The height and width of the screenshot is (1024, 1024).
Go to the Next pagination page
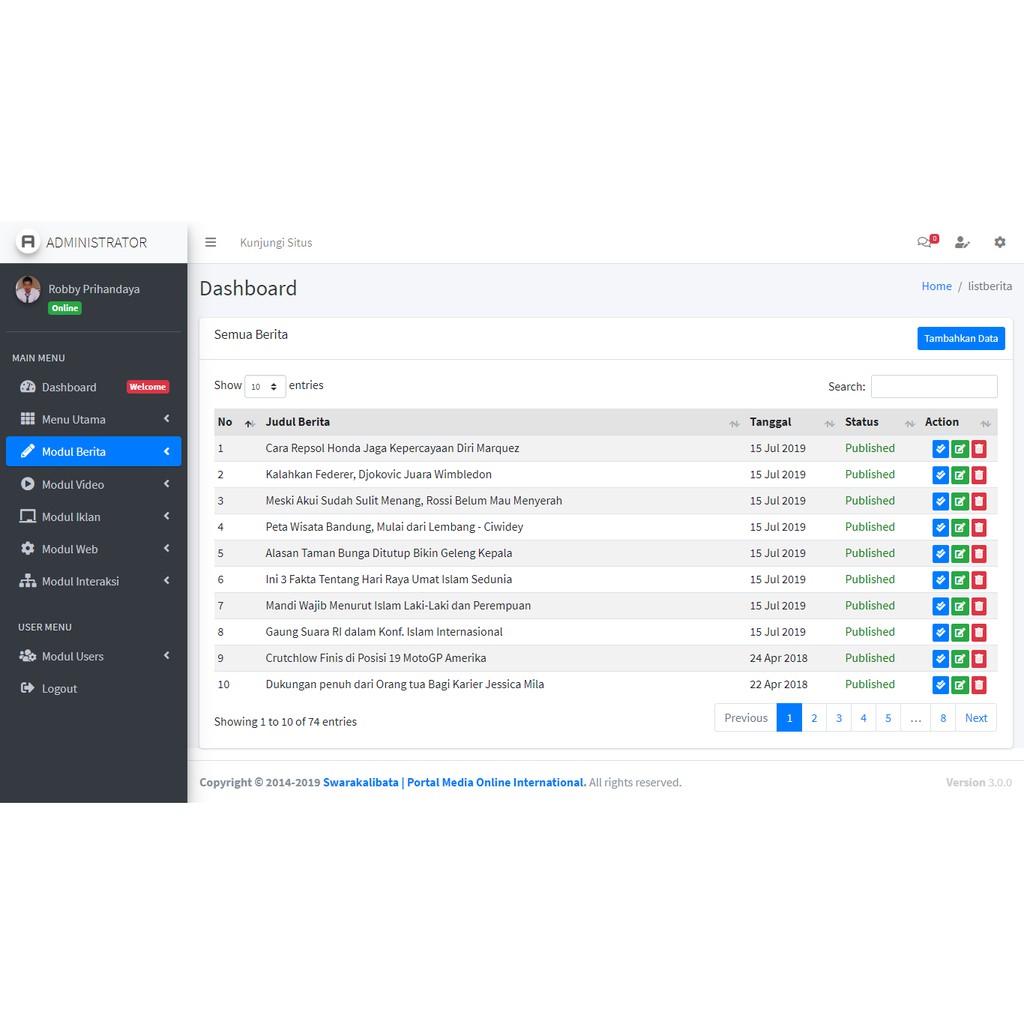(x=976, y=718)
